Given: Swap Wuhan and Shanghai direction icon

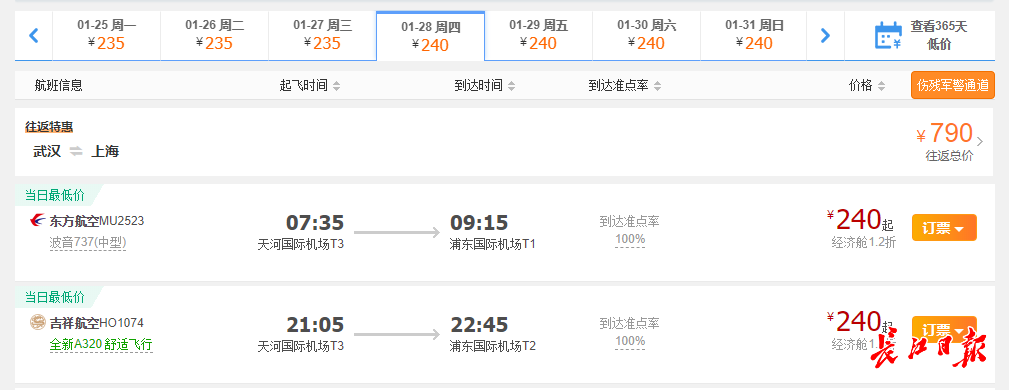Looking at the screenshot, I should pyautogui.click(x=77, y=152).
